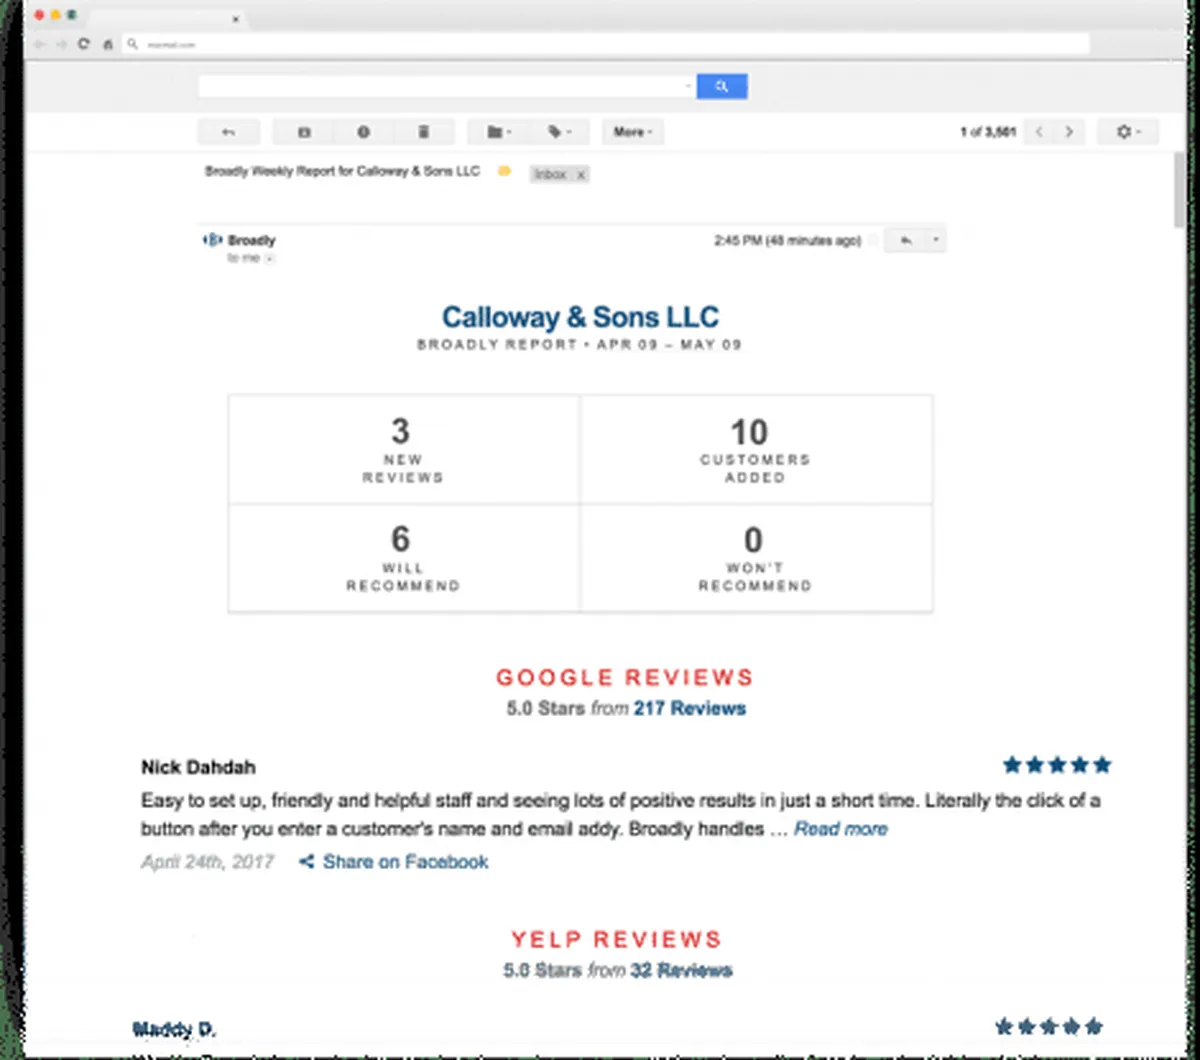Go to the older message arrow
The height and width of the screenshot is (1060, 1200).
(x=1069, y=132)
